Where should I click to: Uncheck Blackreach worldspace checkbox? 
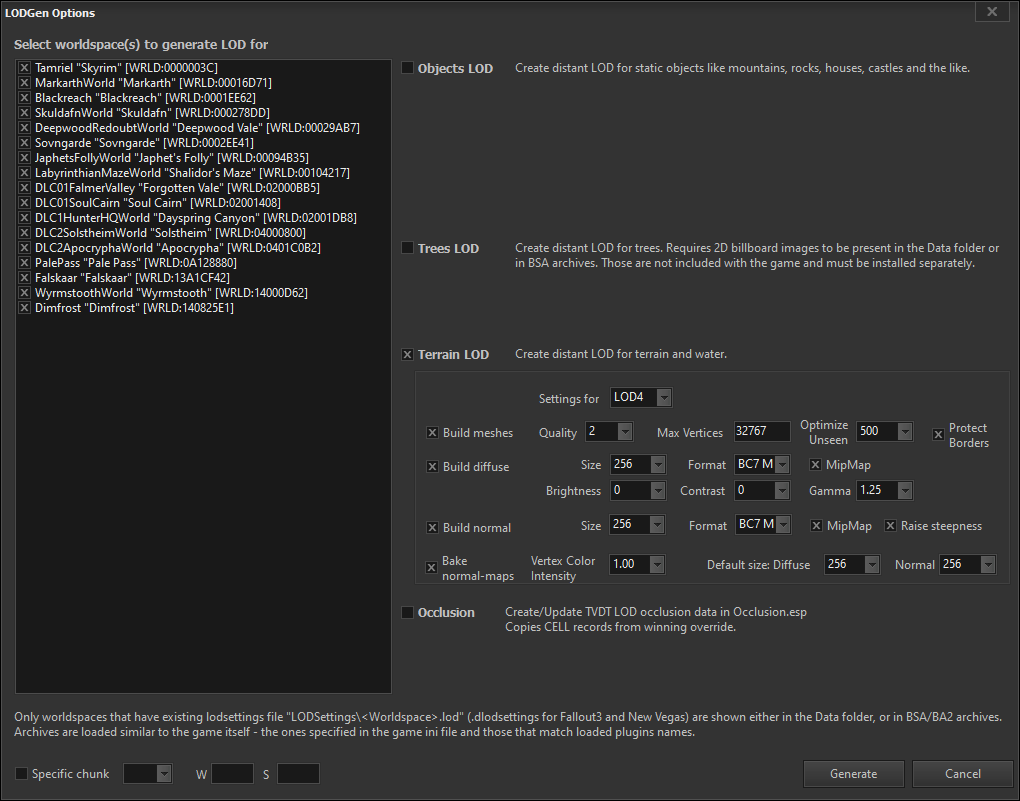point(24,98)
